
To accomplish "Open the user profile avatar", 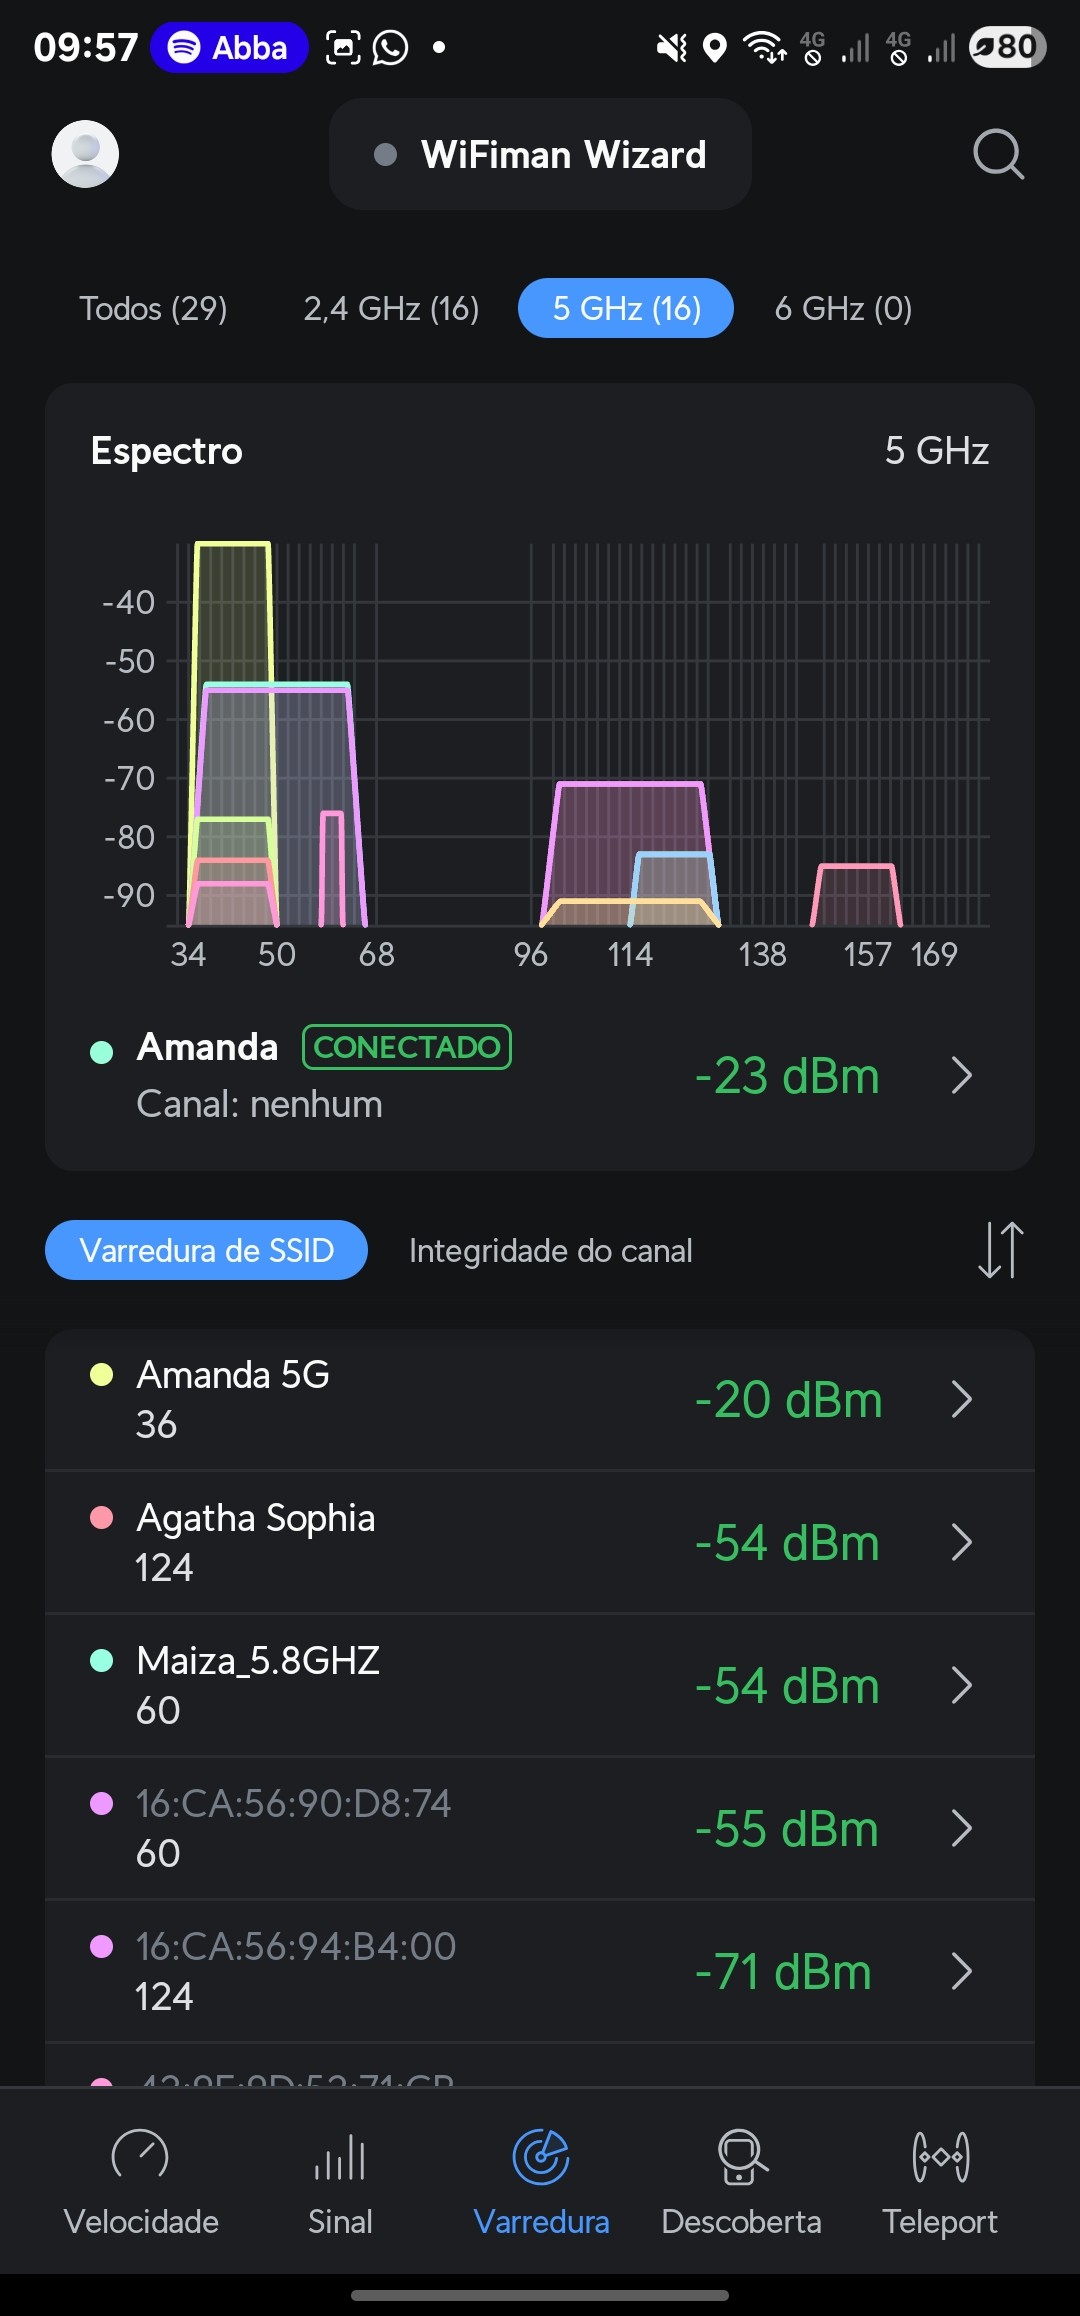I will [x=85, y=154].
